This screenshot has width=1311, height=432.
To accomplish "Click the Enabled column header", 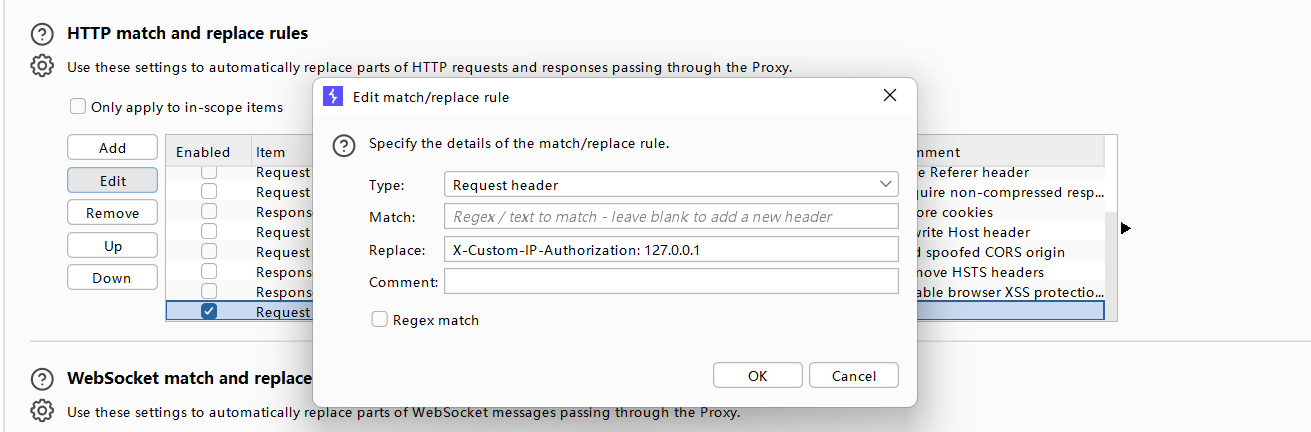I will point(203,152).
